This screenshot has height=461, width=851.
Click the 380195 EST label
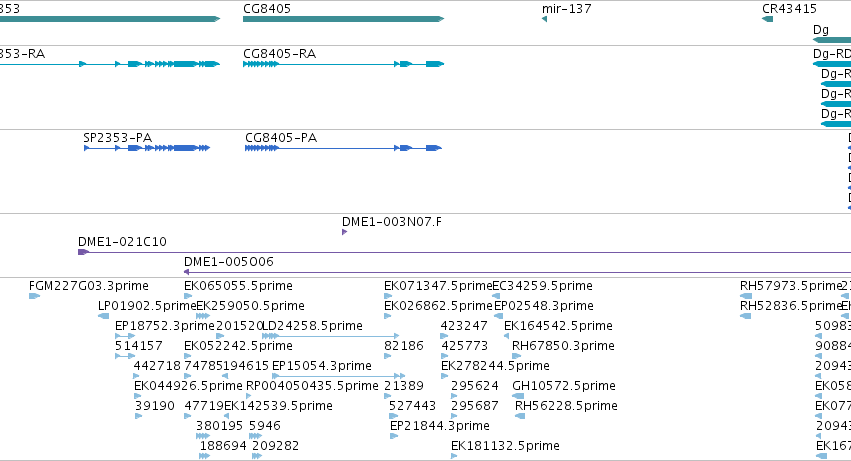click(x=219, y=426)
